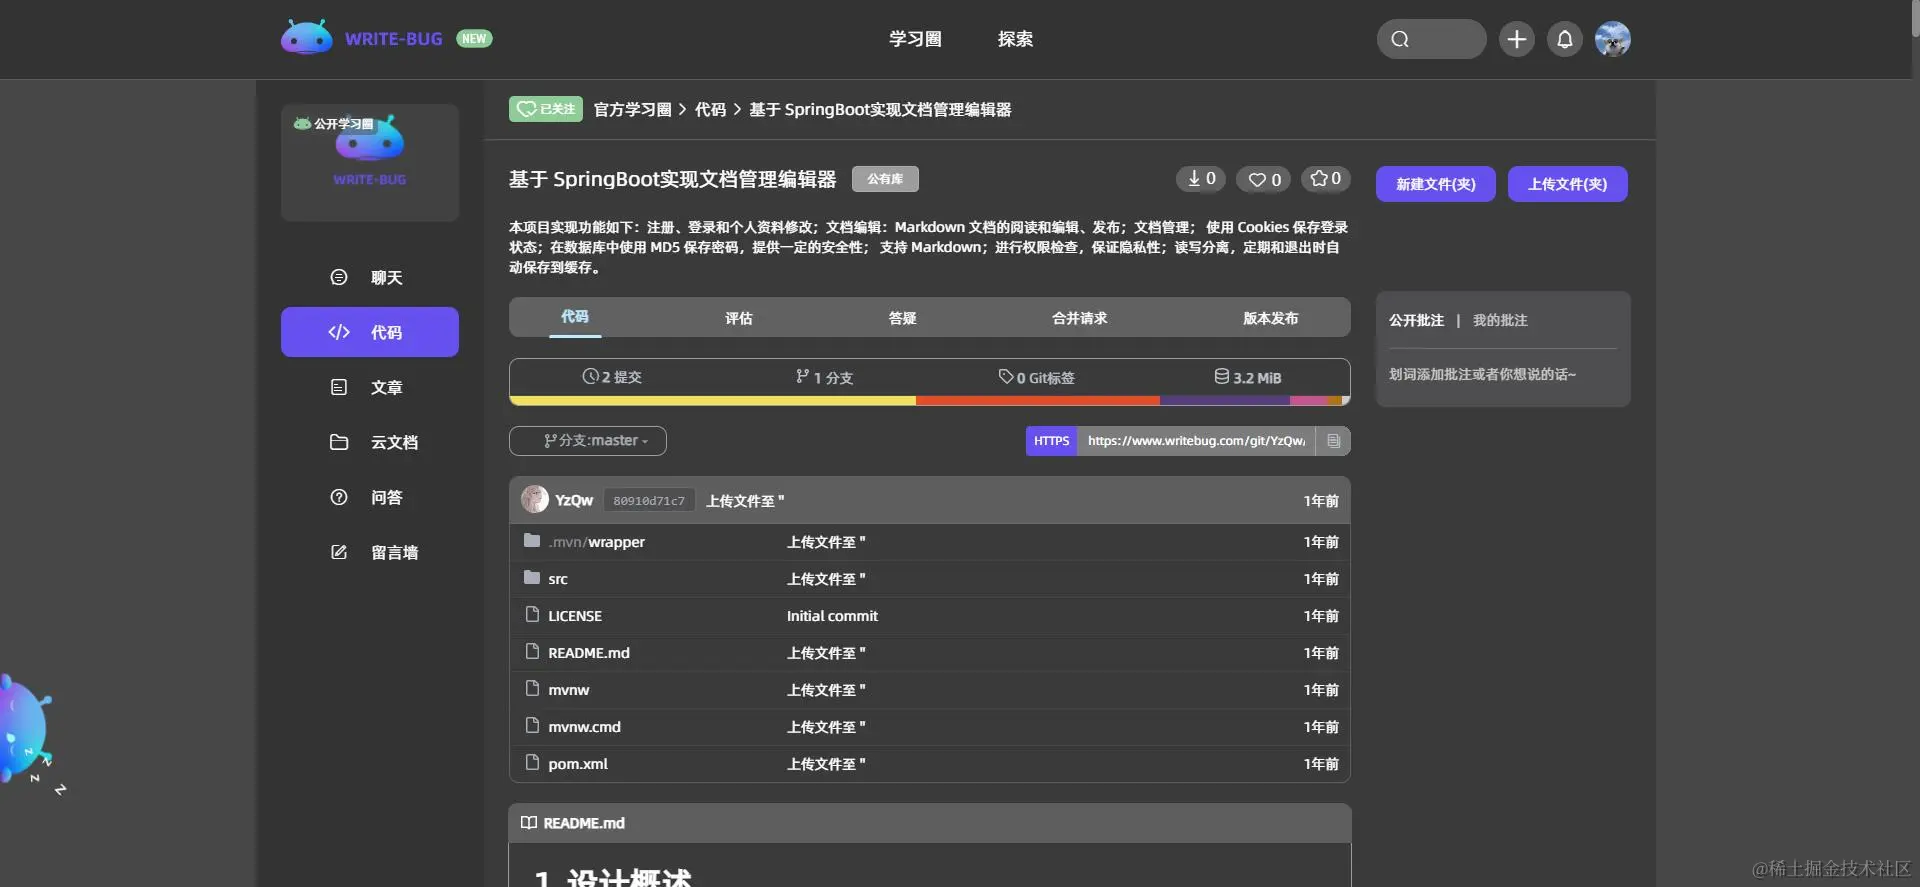The width and height of the screenshot is (1920, 887).
Task: Select the repository clone URL field
Action: [1196, 441]
